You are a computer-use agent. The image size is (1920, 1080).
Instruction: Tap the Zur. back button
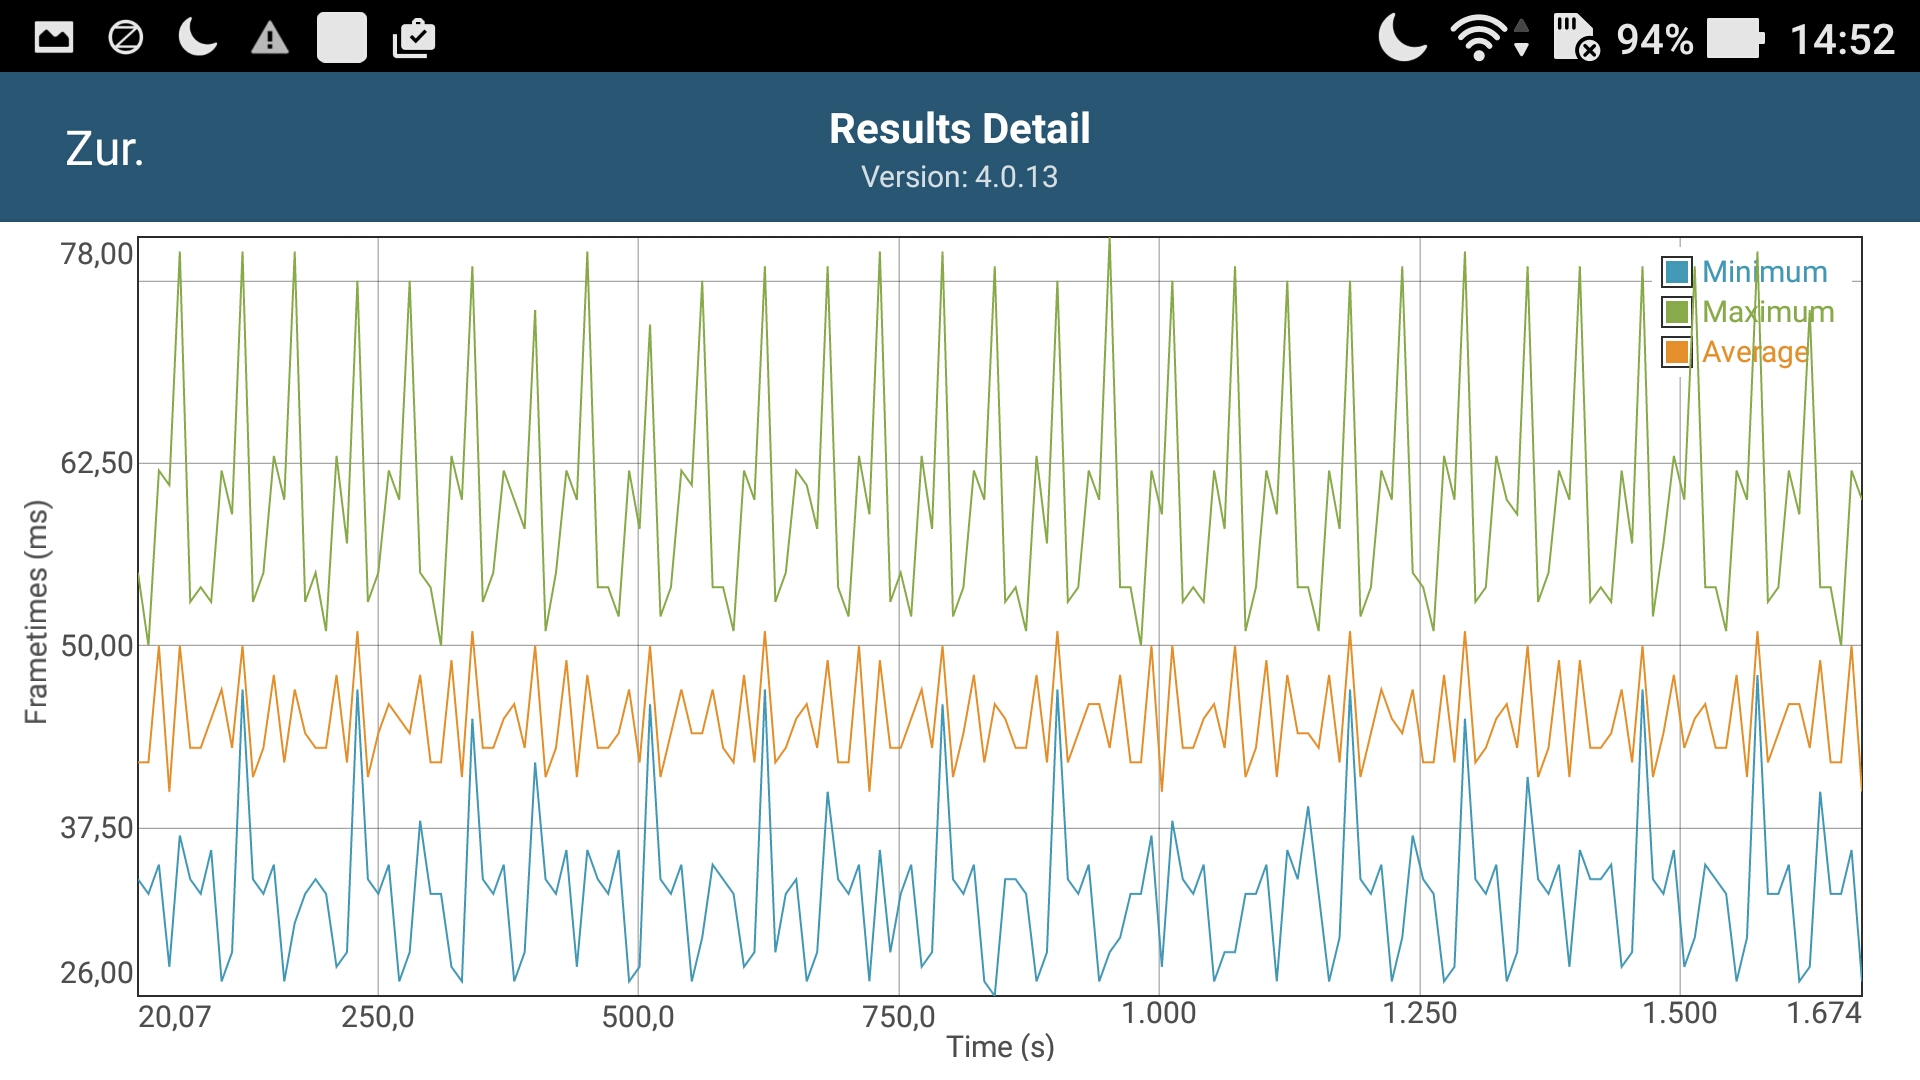[105, 149]
